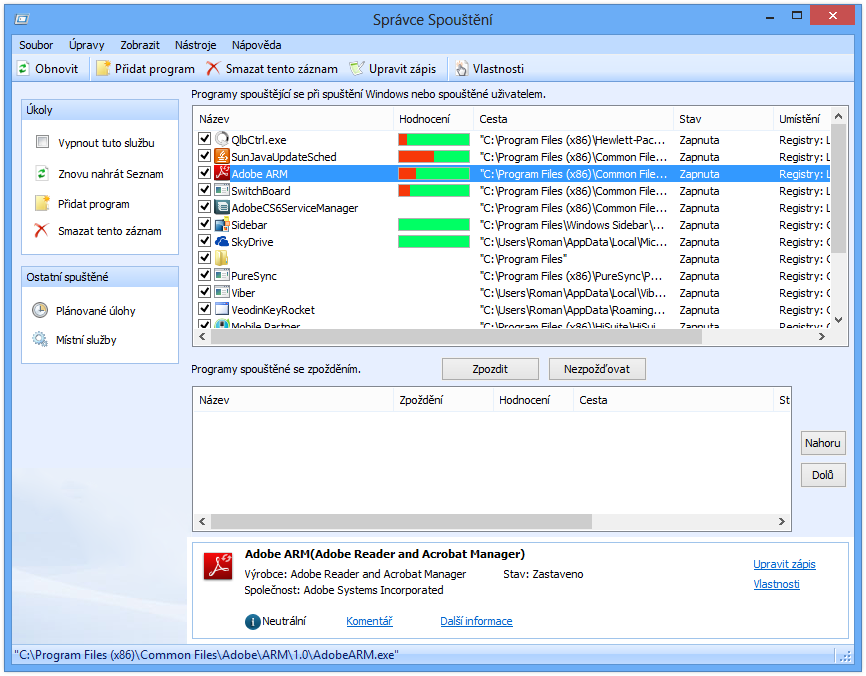Click the Úkoly panel header

(x=100, y=110)
